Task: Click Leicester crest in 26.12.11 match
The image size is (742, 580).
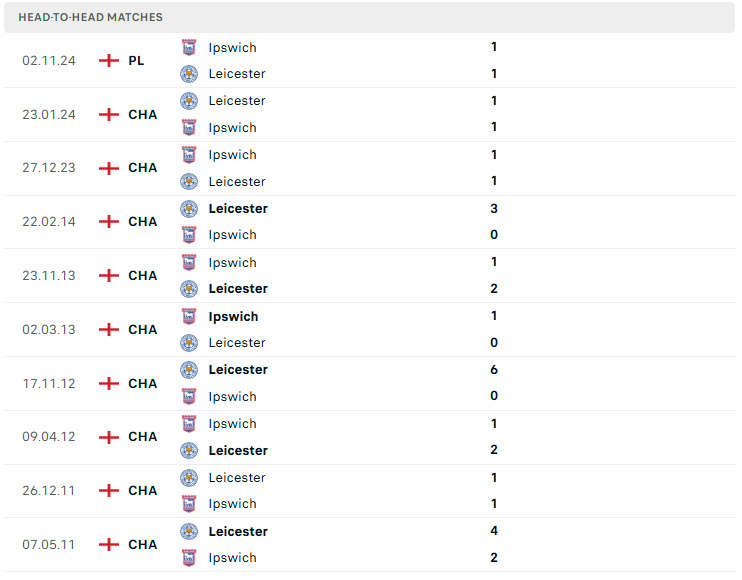Action: coord(189,478)
